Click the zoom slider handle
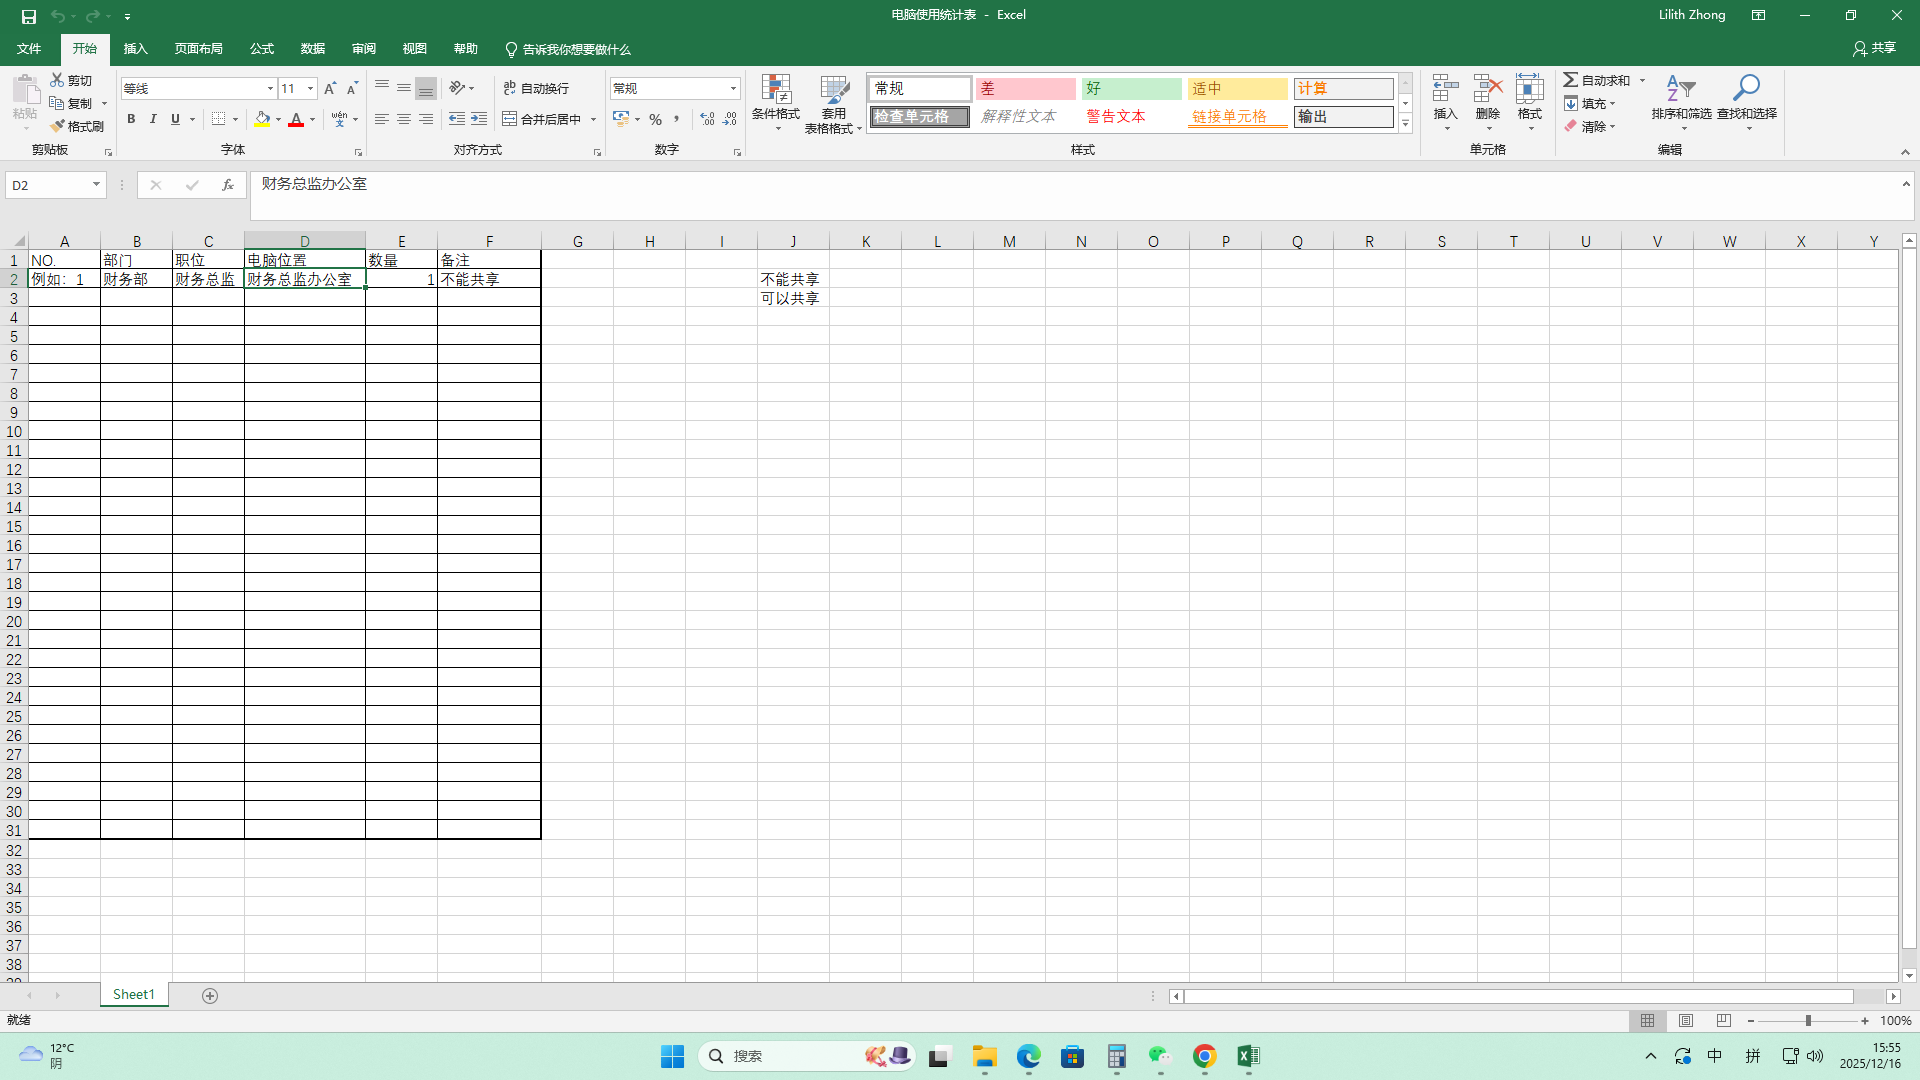This screenshot has width=1920, height=1080. (1808, 1021)
